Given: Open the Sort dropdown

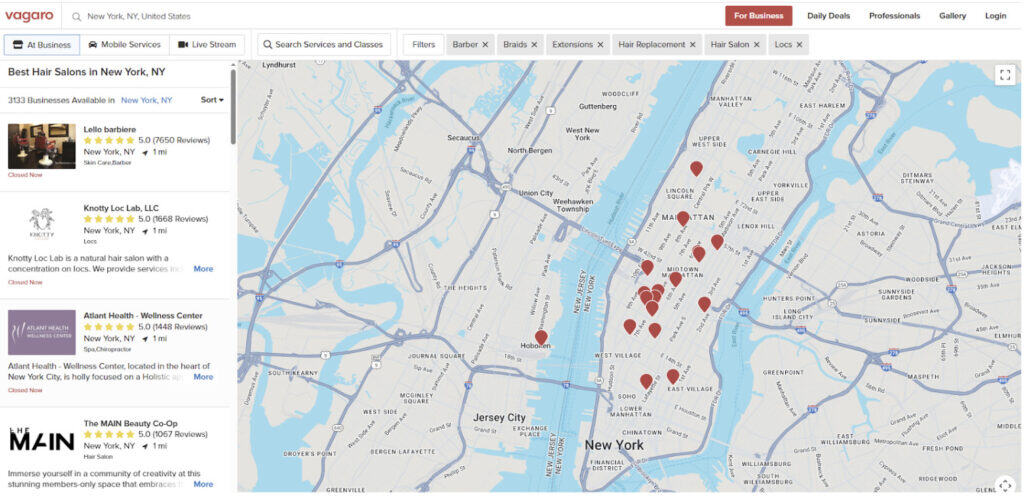Looking at the screenshot, I should tap(212, 100).
